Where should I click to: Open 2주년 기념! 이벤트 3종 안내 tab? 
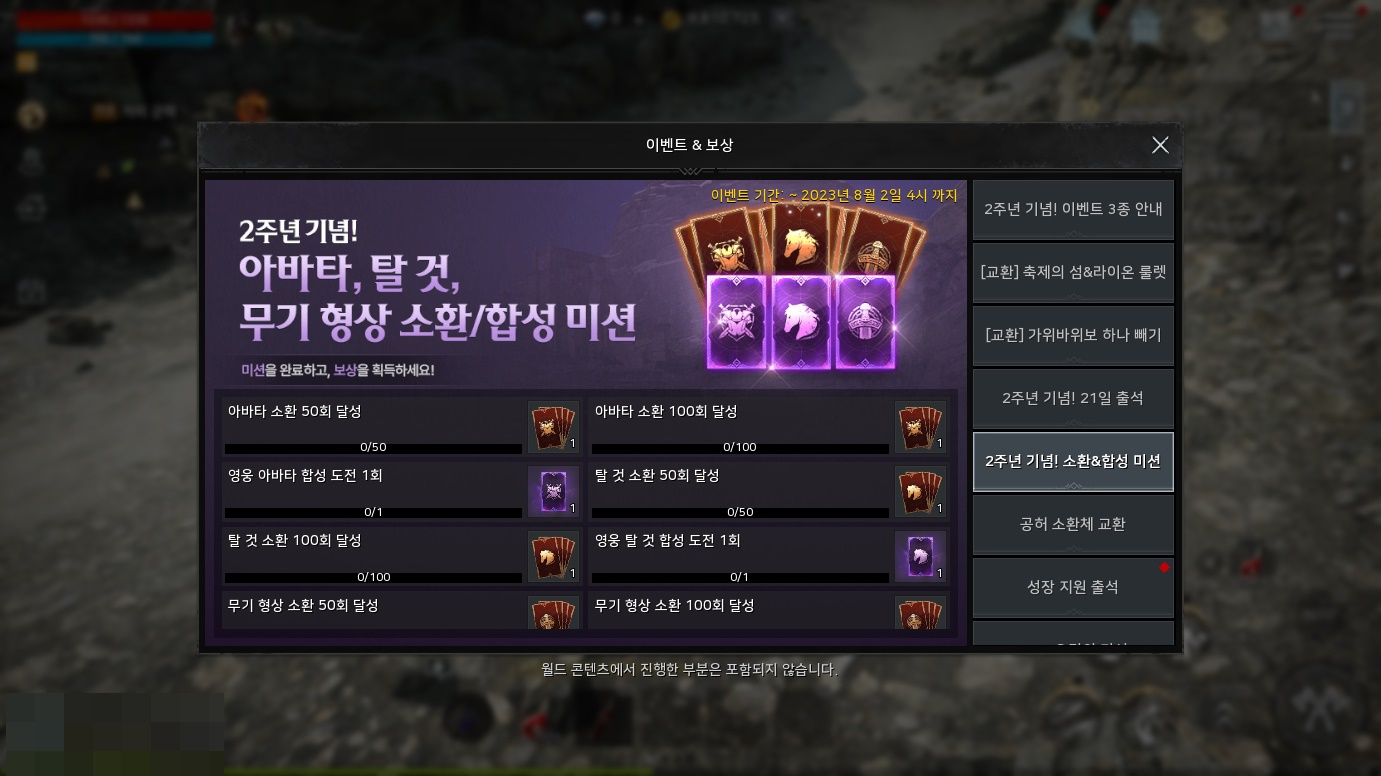point(1073,210)
